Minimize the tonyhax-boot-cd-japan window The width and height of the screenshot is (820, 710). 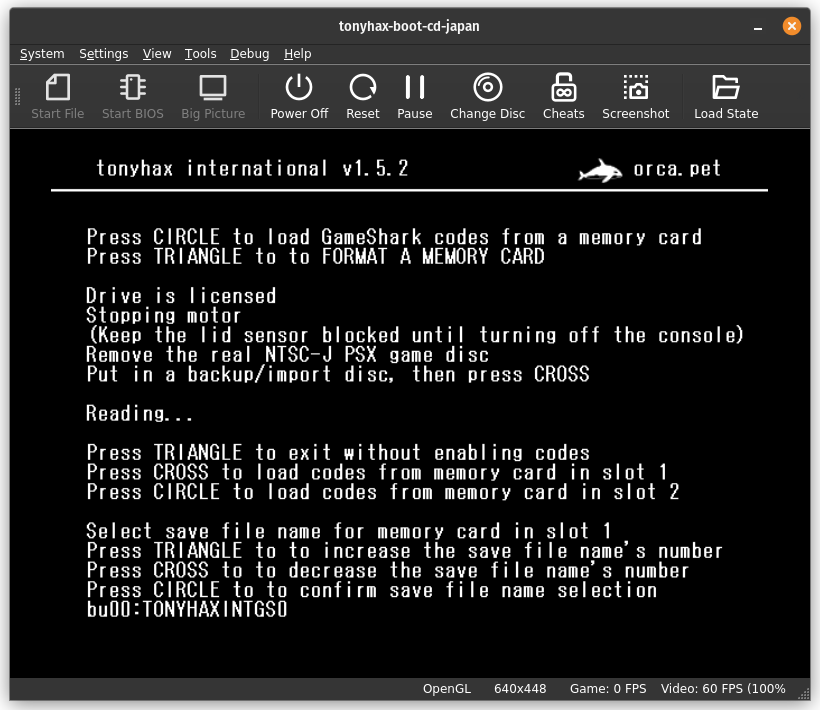[758, 27]
